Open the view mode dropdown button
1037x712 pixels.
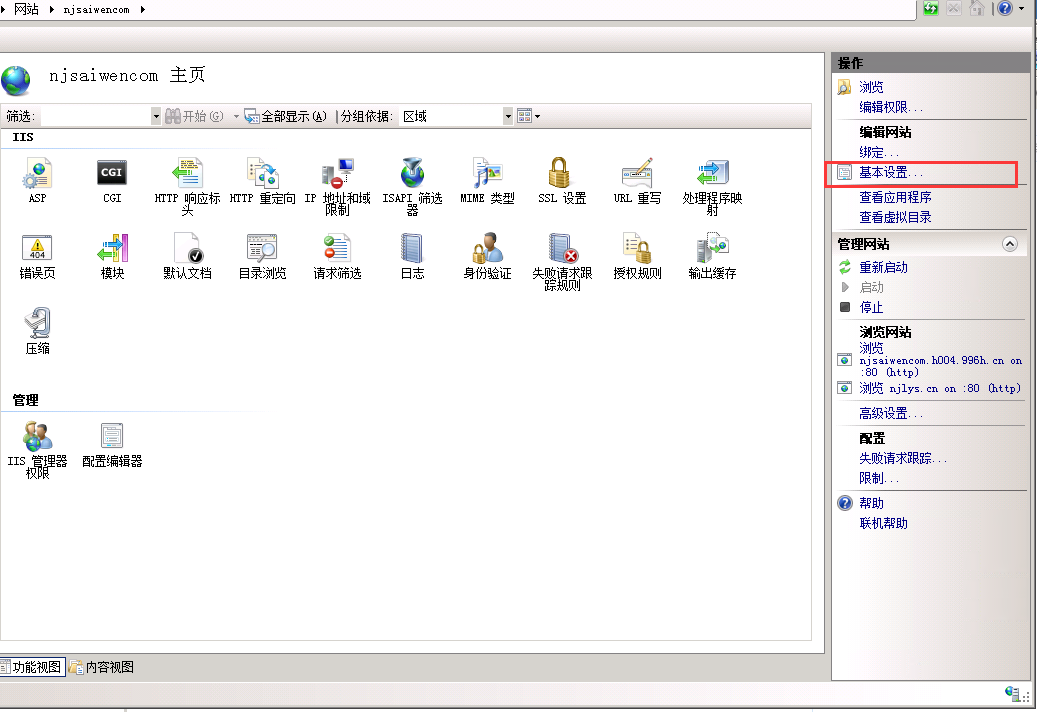tap(529, 117)
